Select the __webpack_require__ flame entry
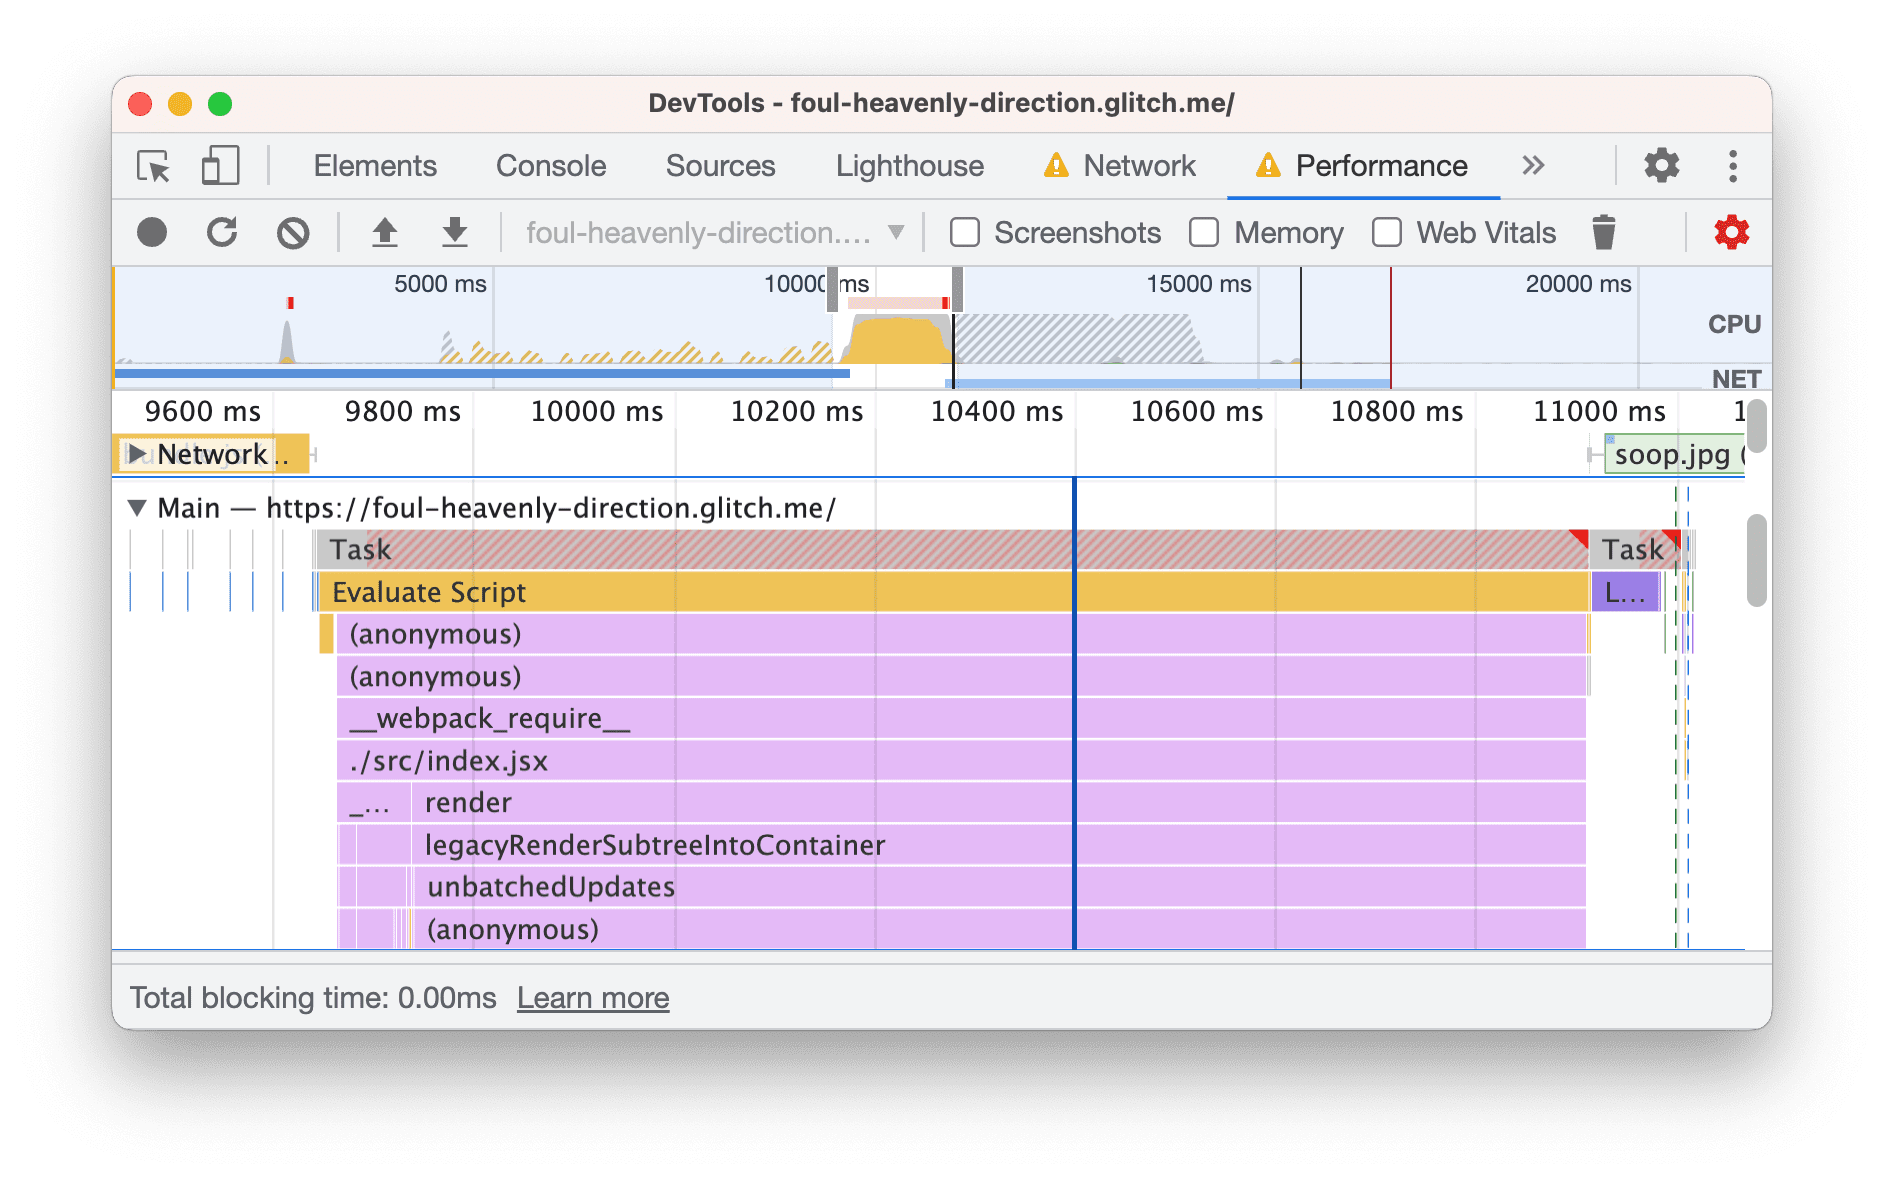The image size is (1884, 1178). pos(961,719)
